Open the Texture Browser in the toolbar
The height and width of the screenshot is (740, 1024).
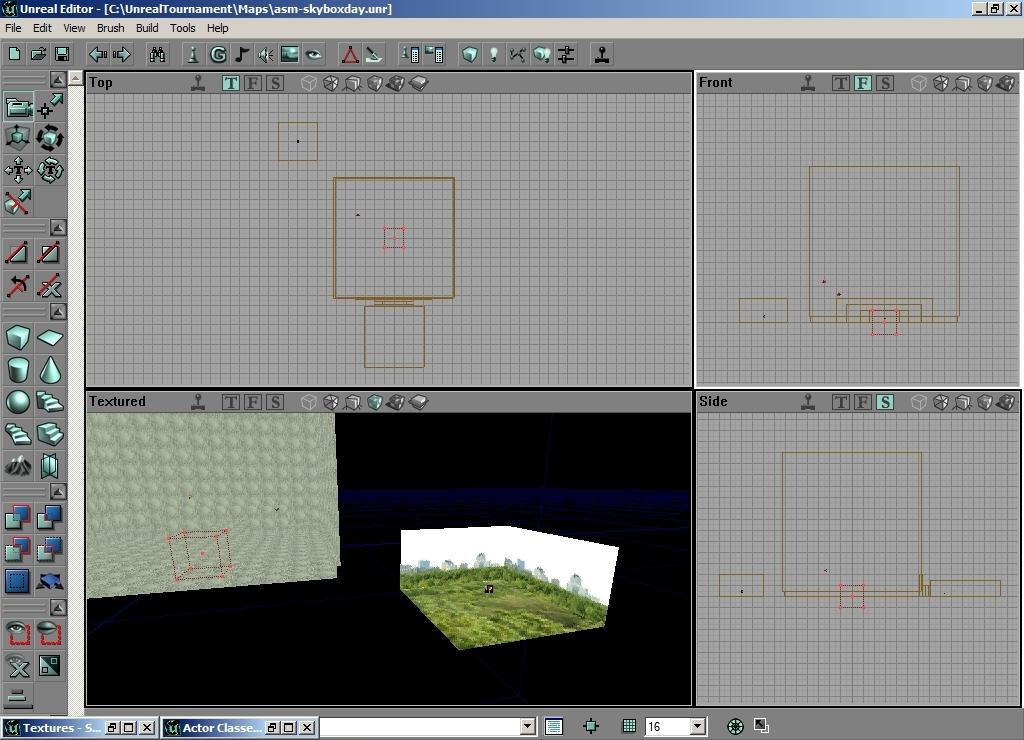click(290, 54)
